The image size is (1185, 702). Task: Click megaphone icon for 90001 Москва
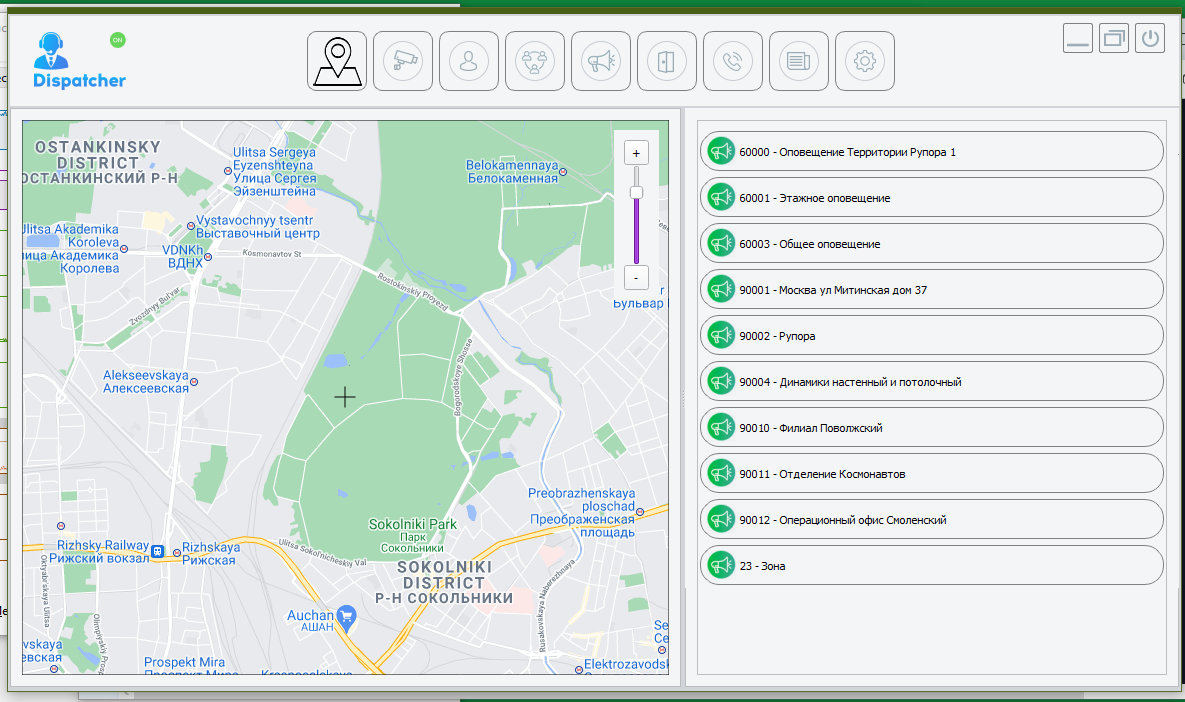click(721, 289)
